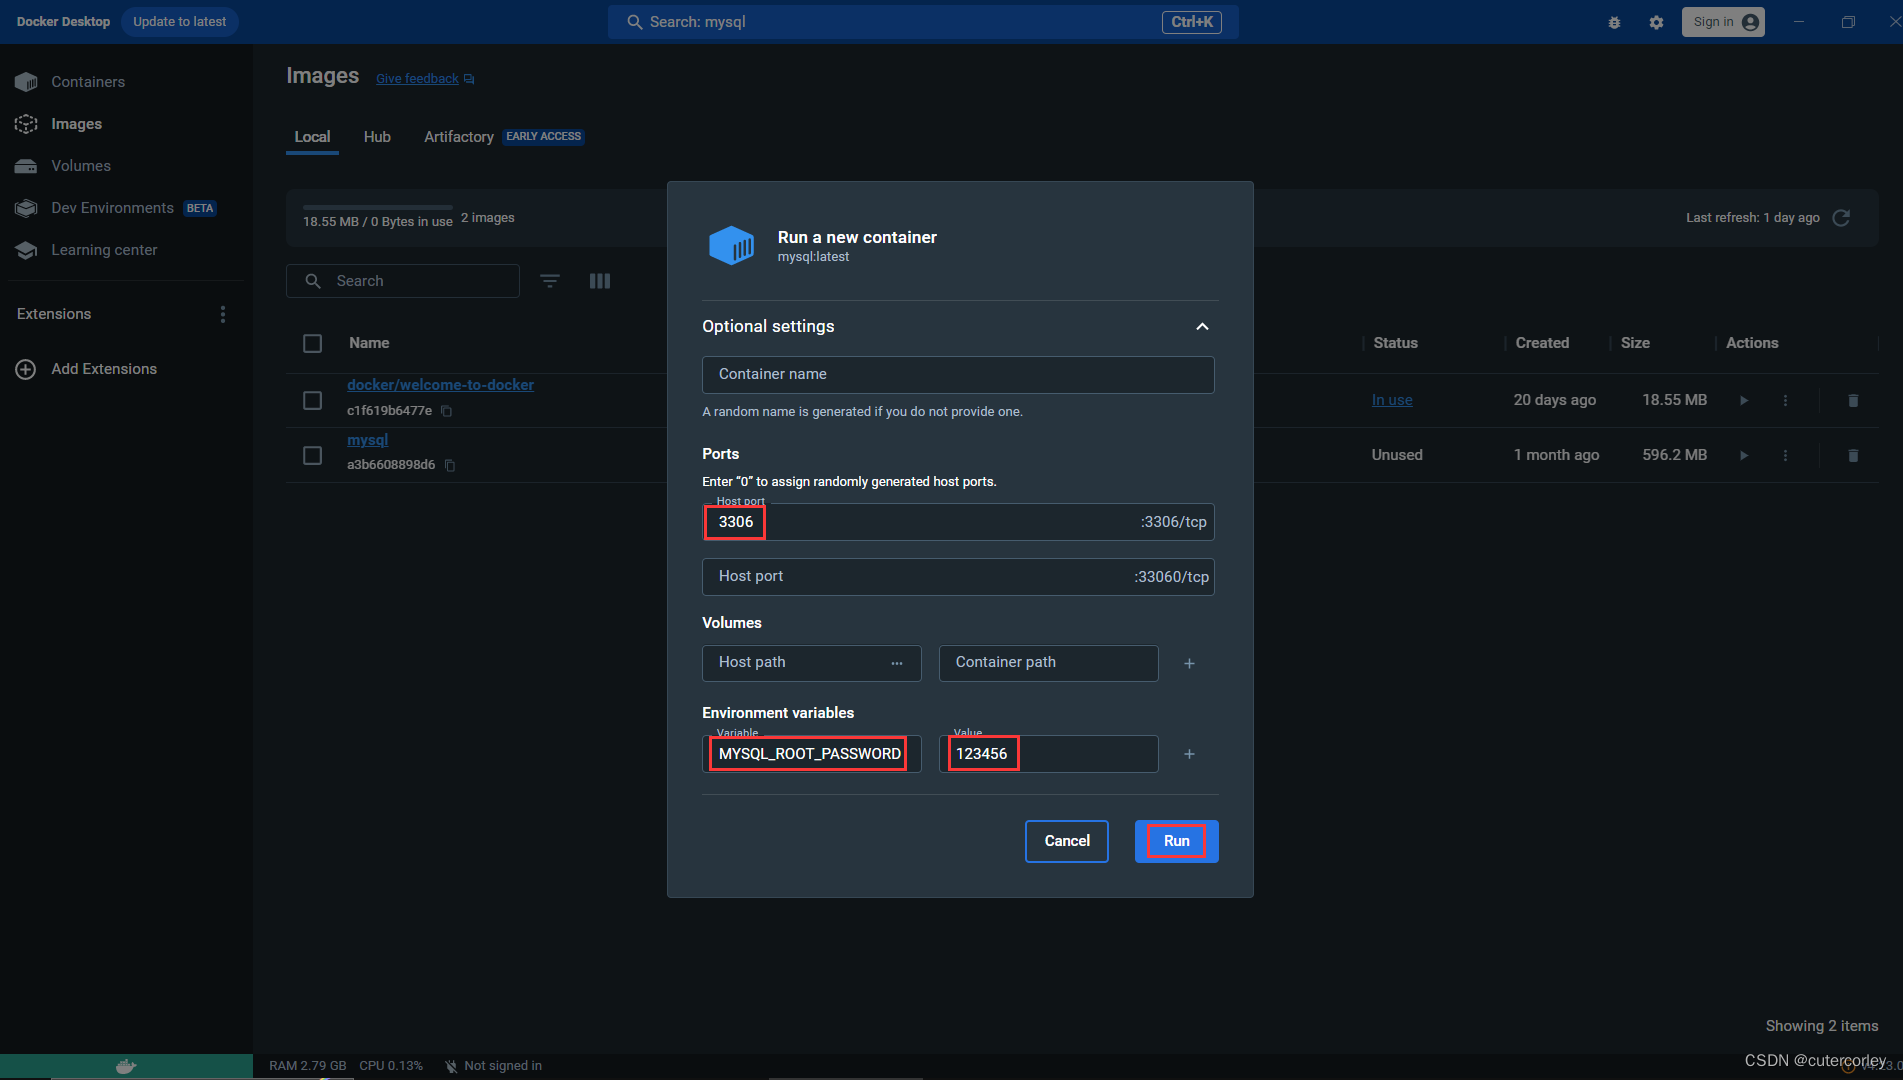Click the Sign in button
Viewport: 1903px width, 1080px height.
(x=1724, y=22)
